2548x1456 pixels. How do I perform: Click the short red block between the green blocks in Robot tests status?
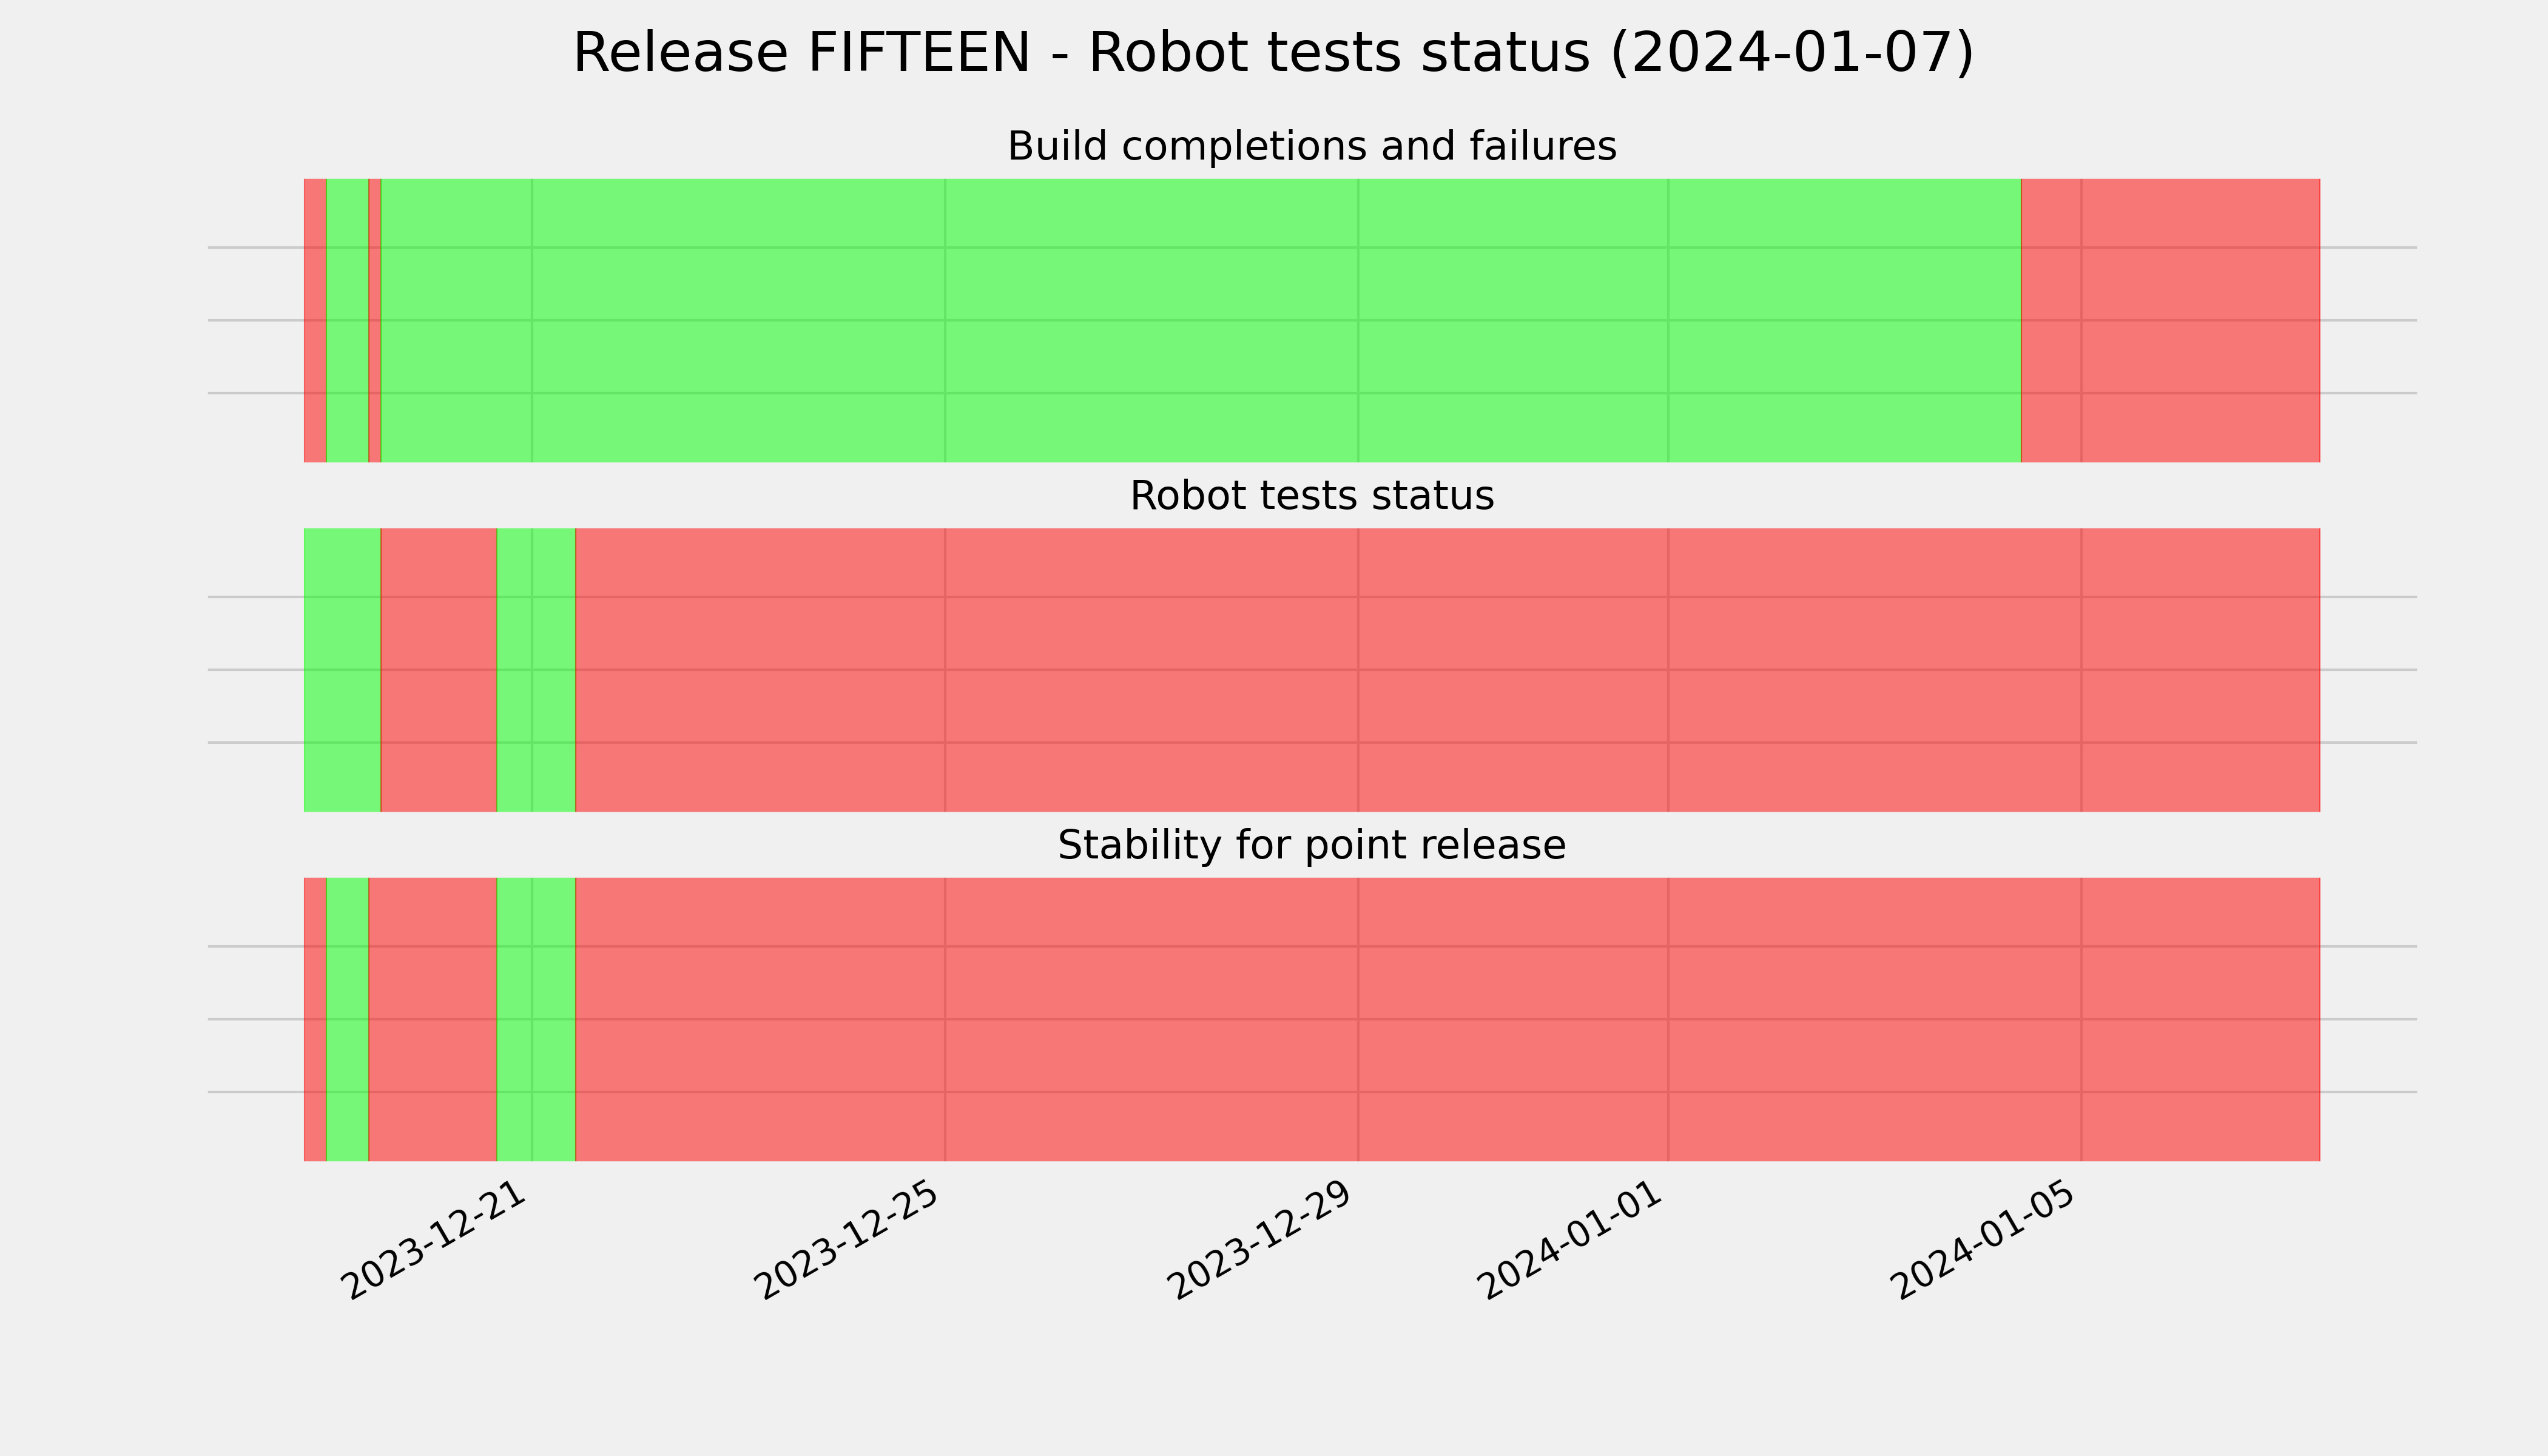[x=439, y=670]
